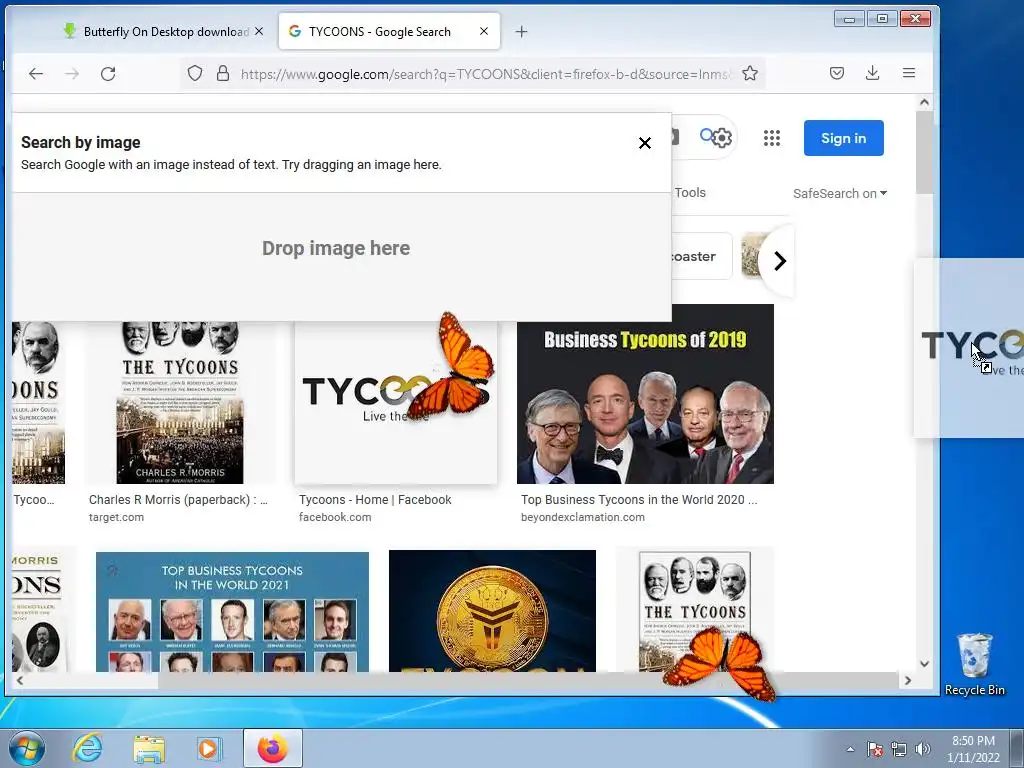The image size is (1024, 768).
Task: Select the TYCOONS - Google Search tab
Action: [390, 31]
